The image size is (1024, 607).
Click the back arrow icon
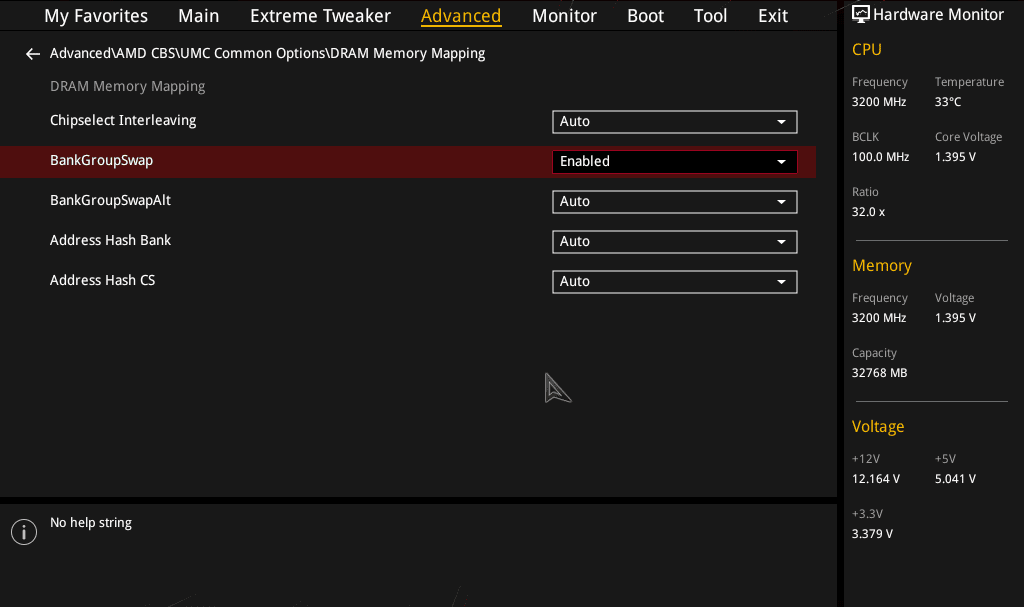33,54
